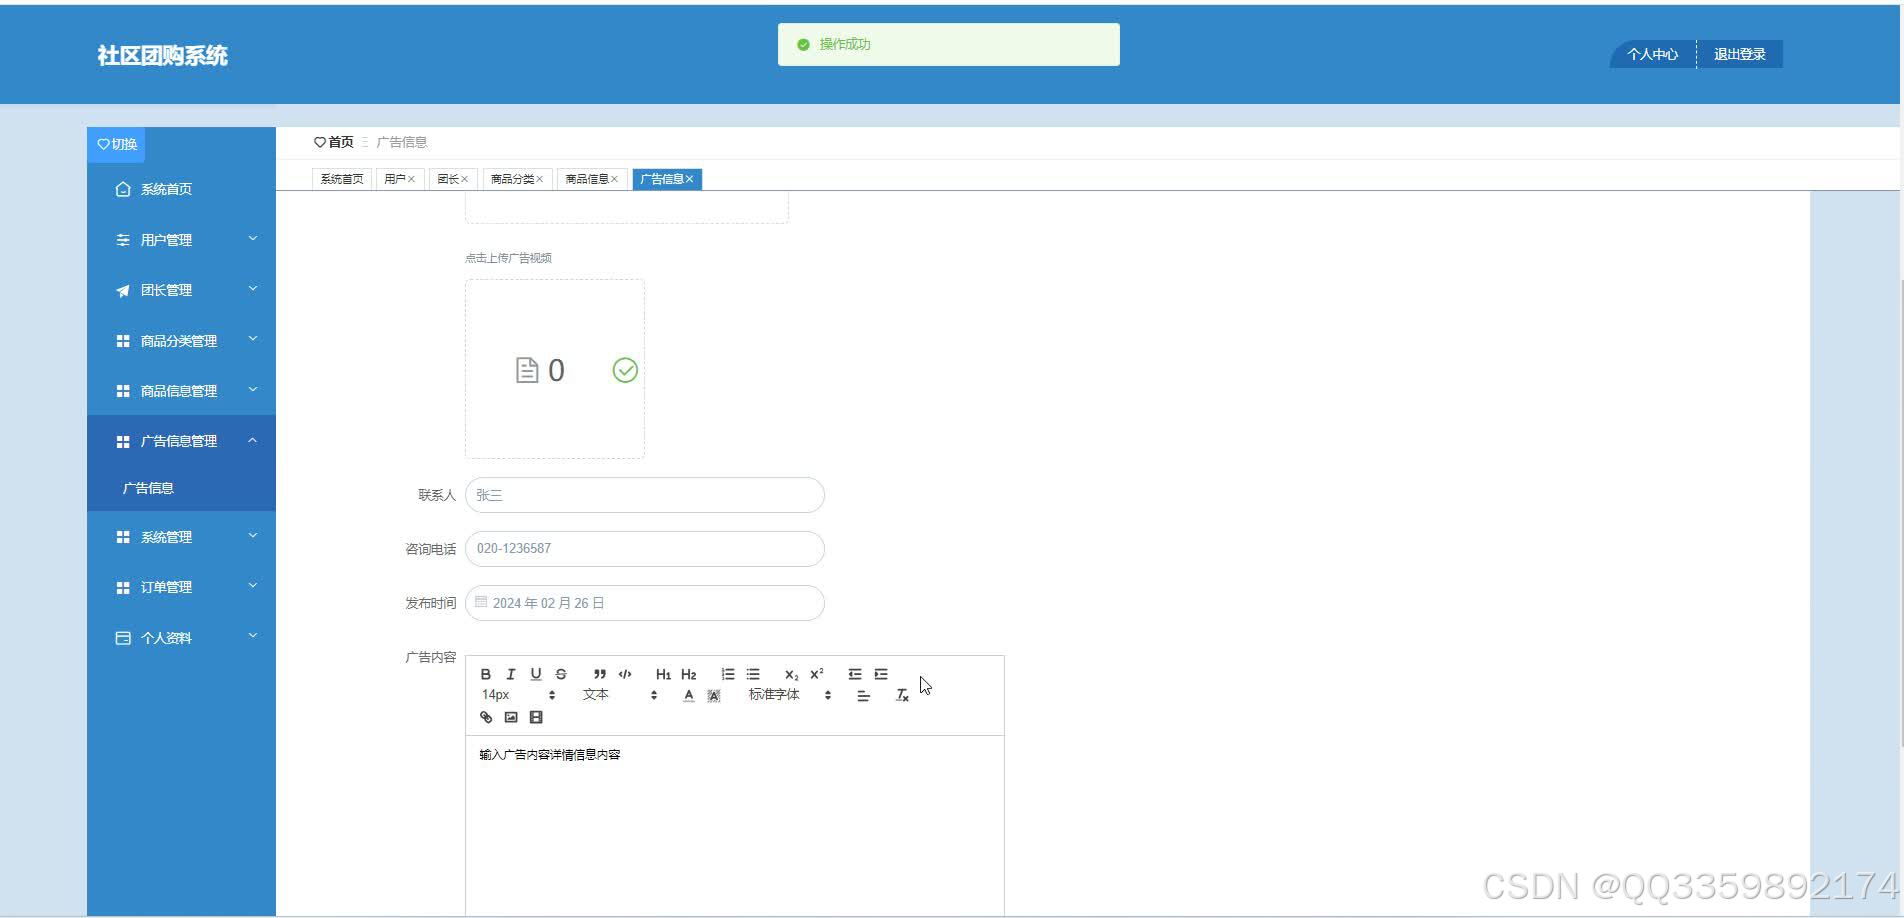Insert a code block in the editor
The height and width of the screenshot is (918, 1904).
(x=625, y=674)
